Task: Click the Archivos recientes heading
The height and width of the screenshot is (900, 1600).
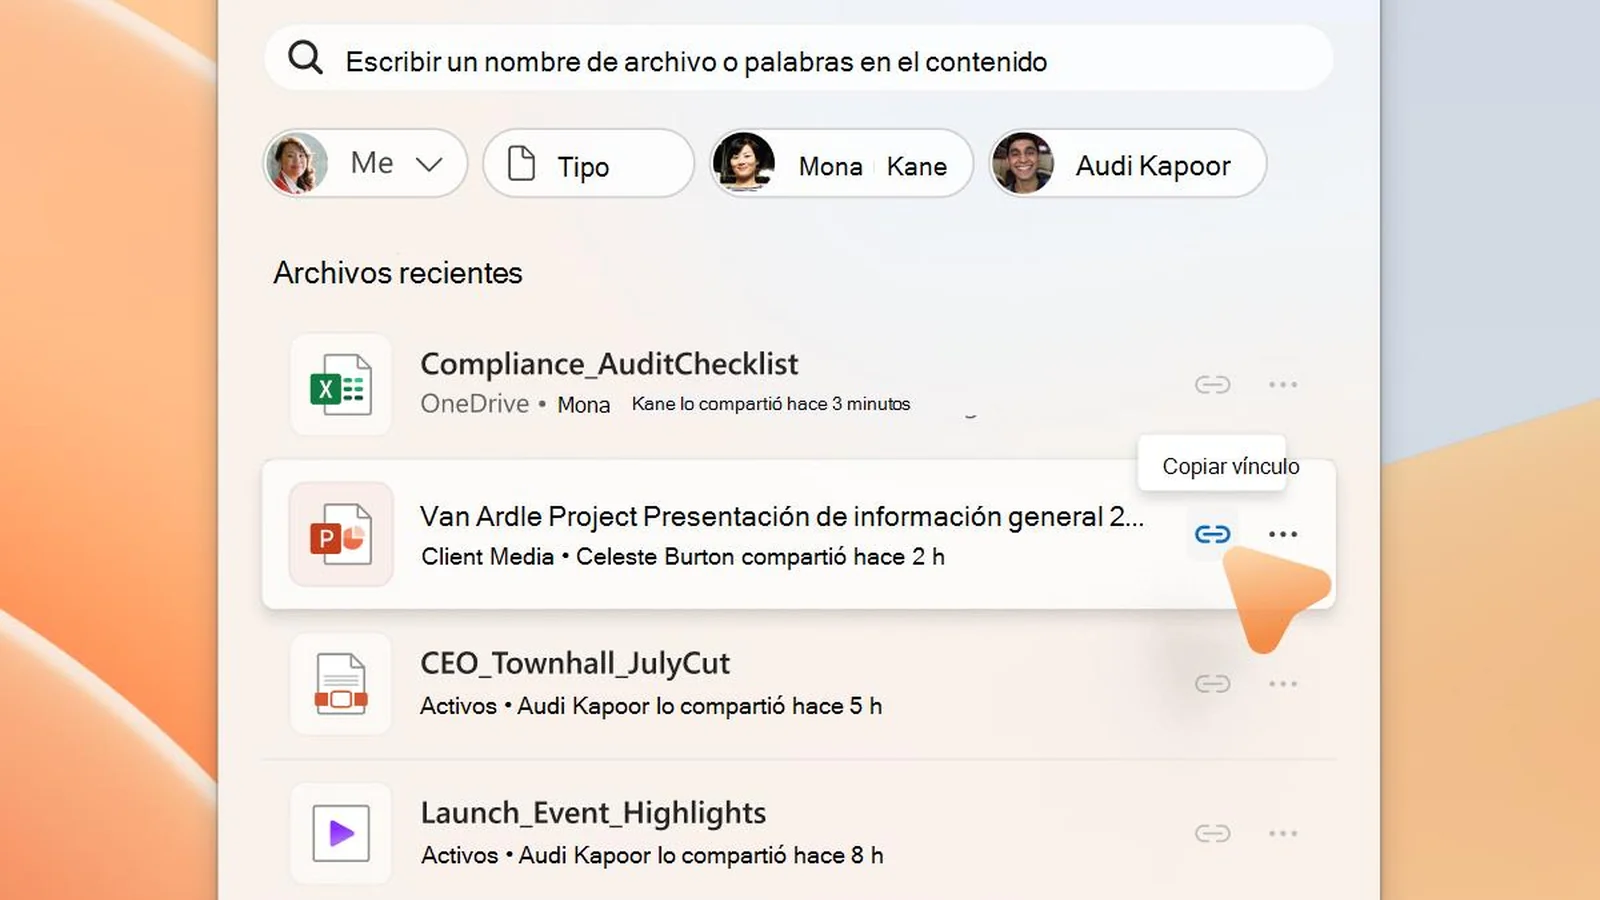Action: tap(398, 273)
